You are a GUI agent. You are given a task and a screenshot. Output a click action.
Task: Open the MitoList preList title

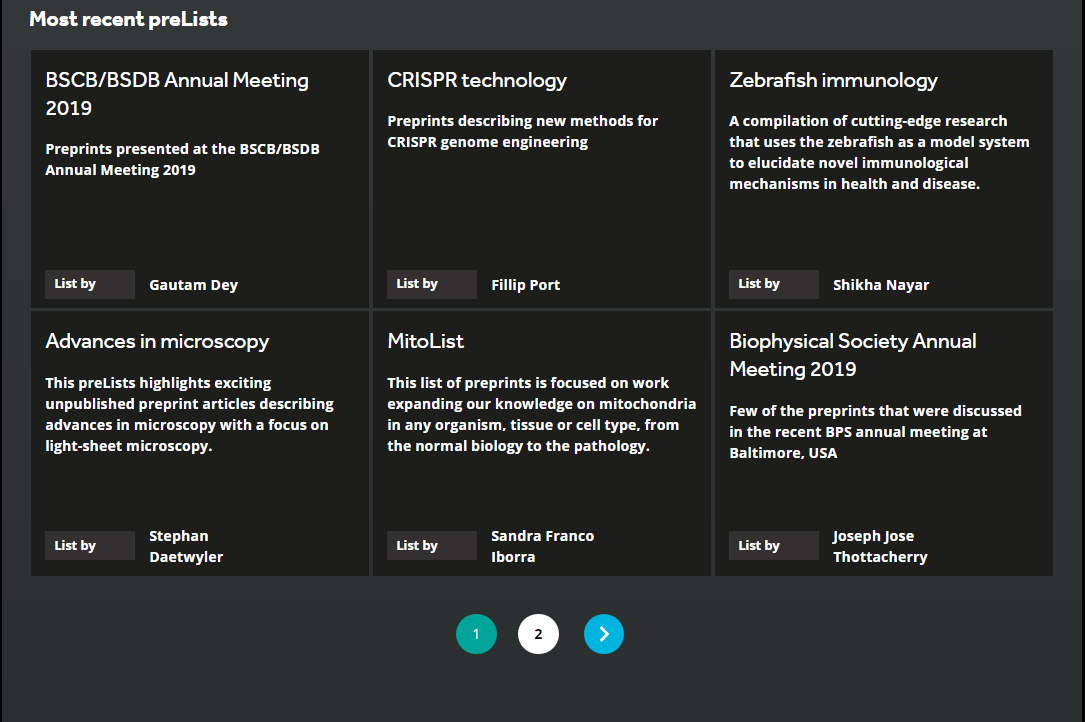coord(426,341)
